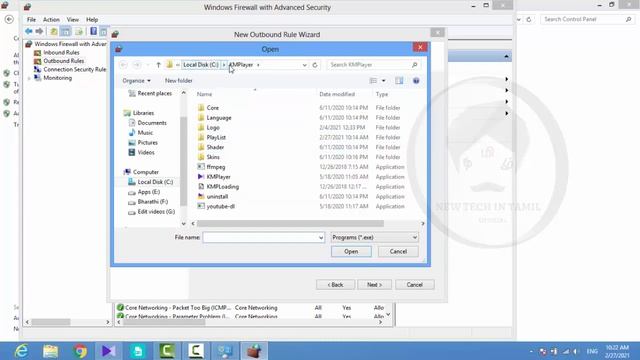Click the Search KMPlayer box
The image size is (640, 360).
pyautogui.click(x=373, y=65)
